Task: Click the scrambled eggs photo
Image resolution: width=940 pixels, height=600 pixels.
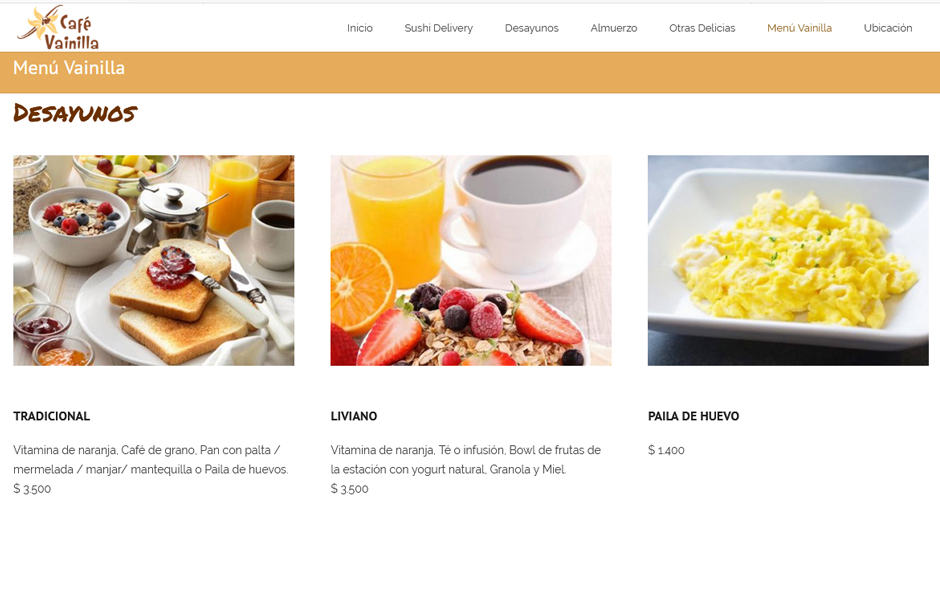Action: click(x=788, y=260)
